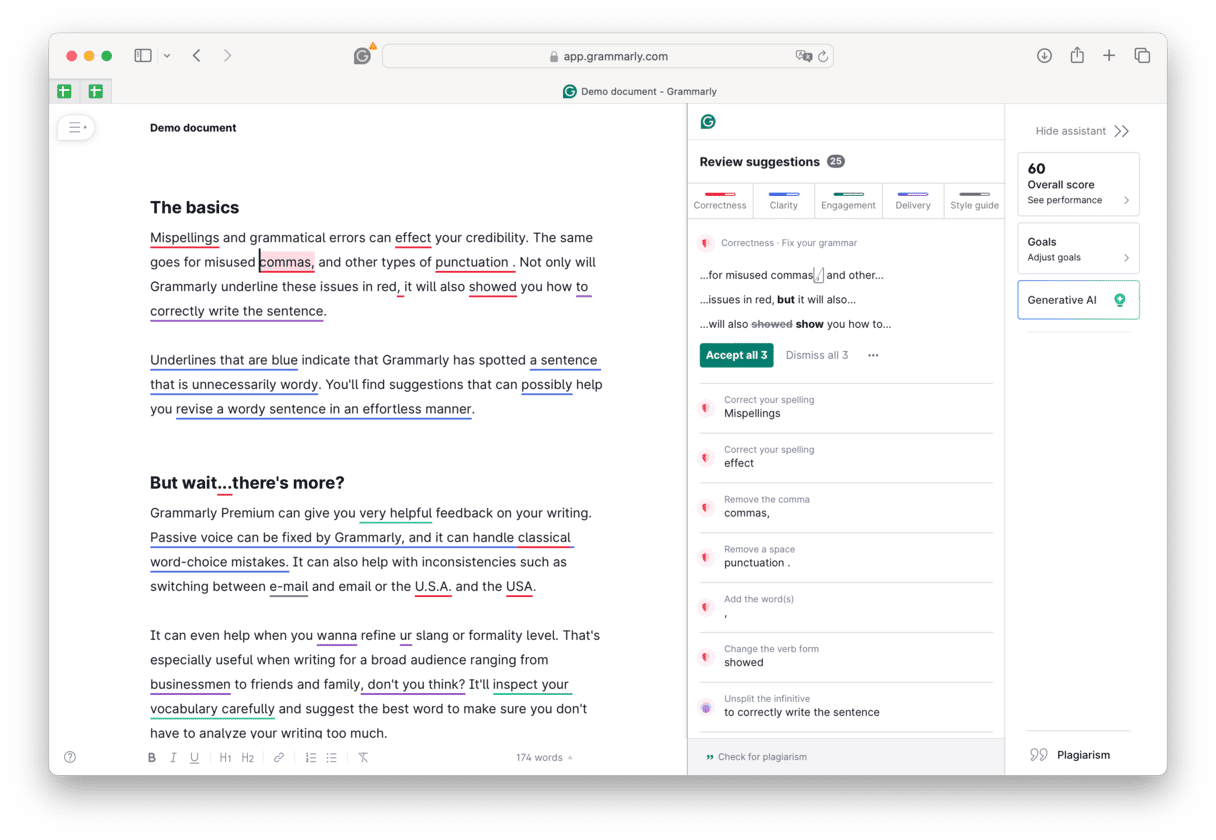Select the Engagement tab
Image resolution: width=1216 pixels, height=840 pixels.
pos(848,200)
